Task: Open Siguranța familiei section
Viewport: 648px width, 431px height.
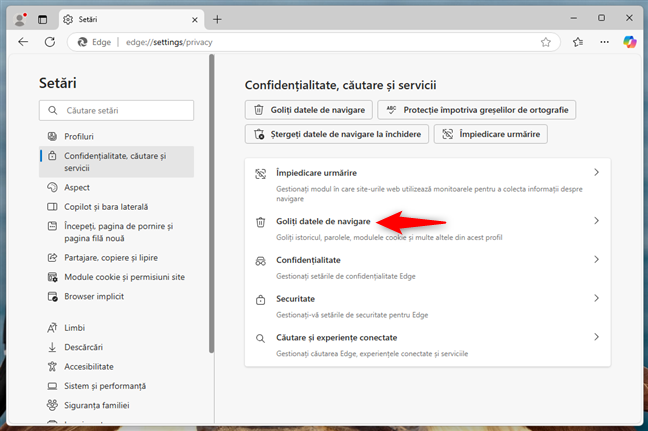Action: click(117, 405)
